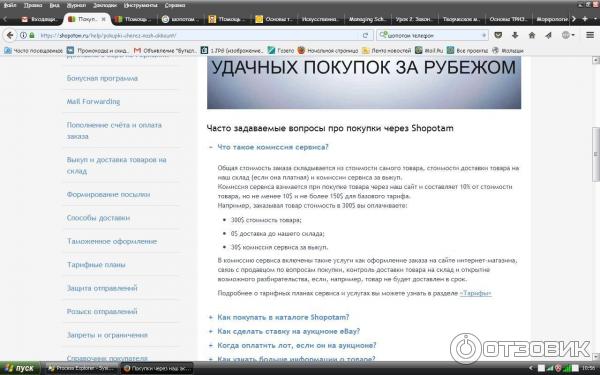Open the Лента новостей bookmark
Image resolution: width=600 pixels, height=375 pixels.
[386, 51]
